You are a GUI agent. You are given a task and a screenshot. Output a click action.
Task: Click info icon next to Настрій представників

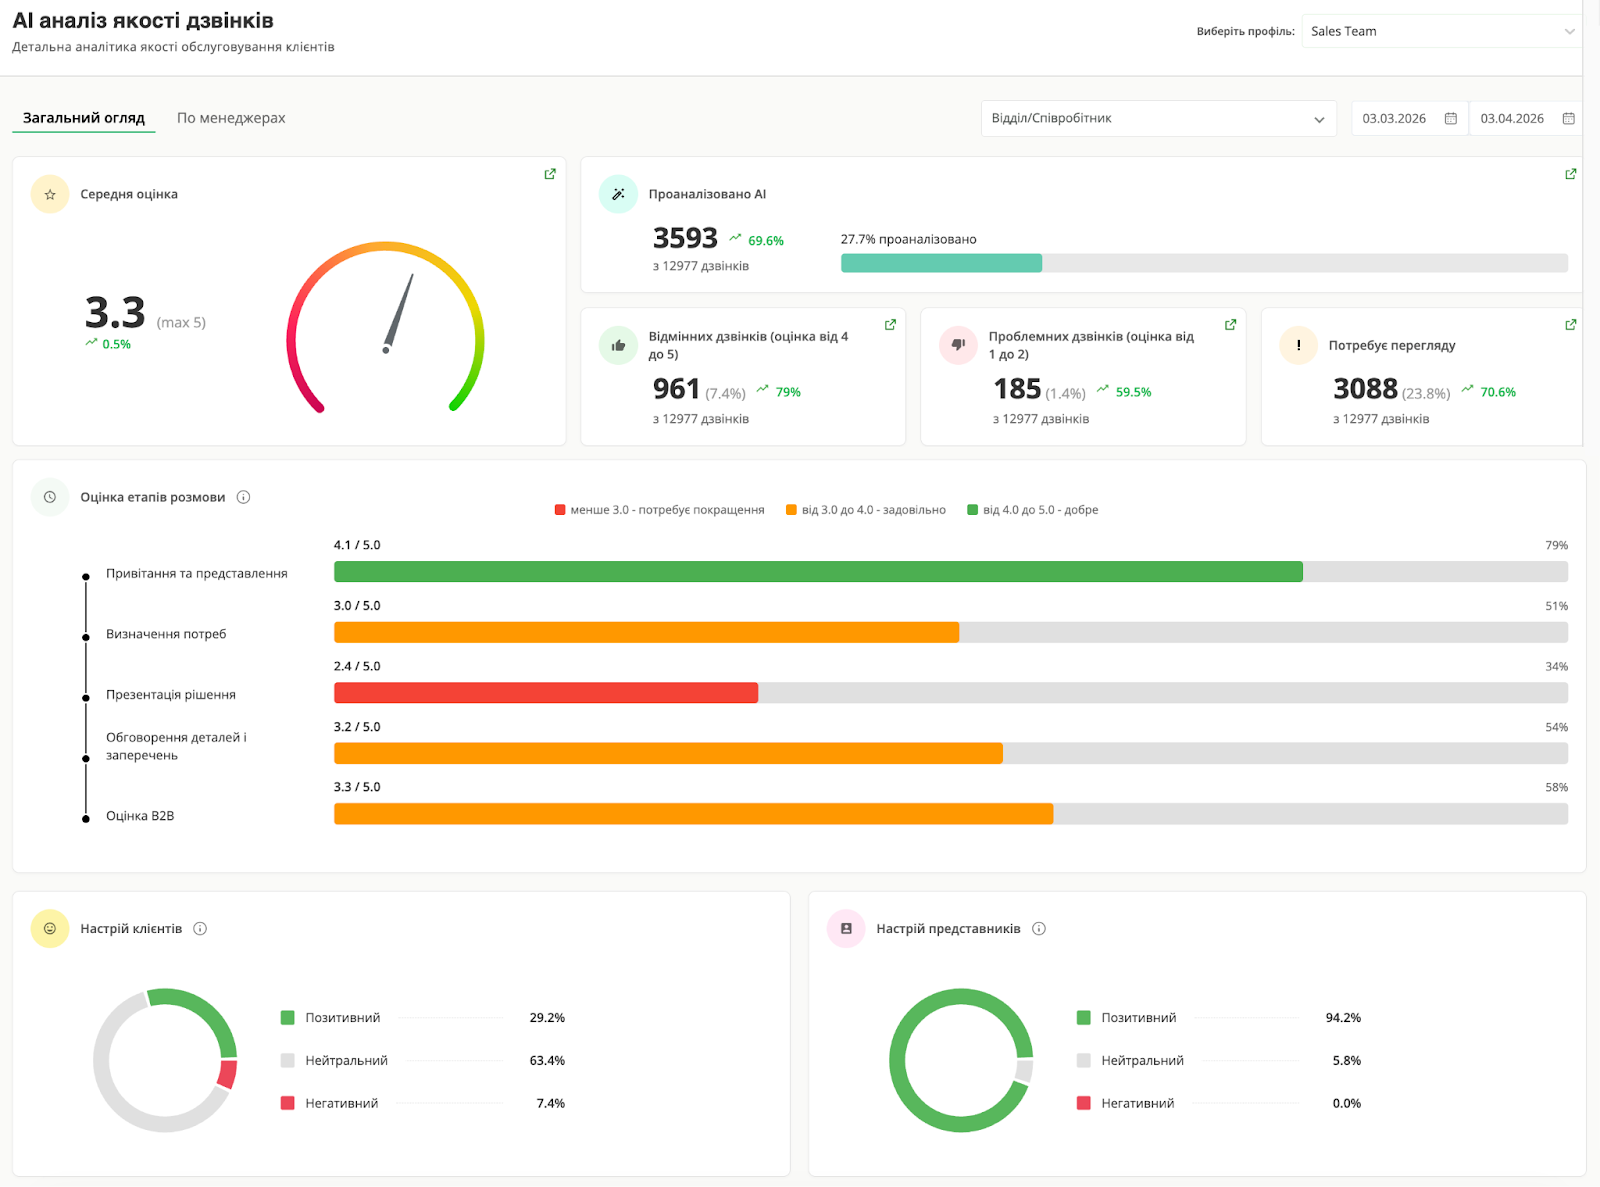point(1039,929)
